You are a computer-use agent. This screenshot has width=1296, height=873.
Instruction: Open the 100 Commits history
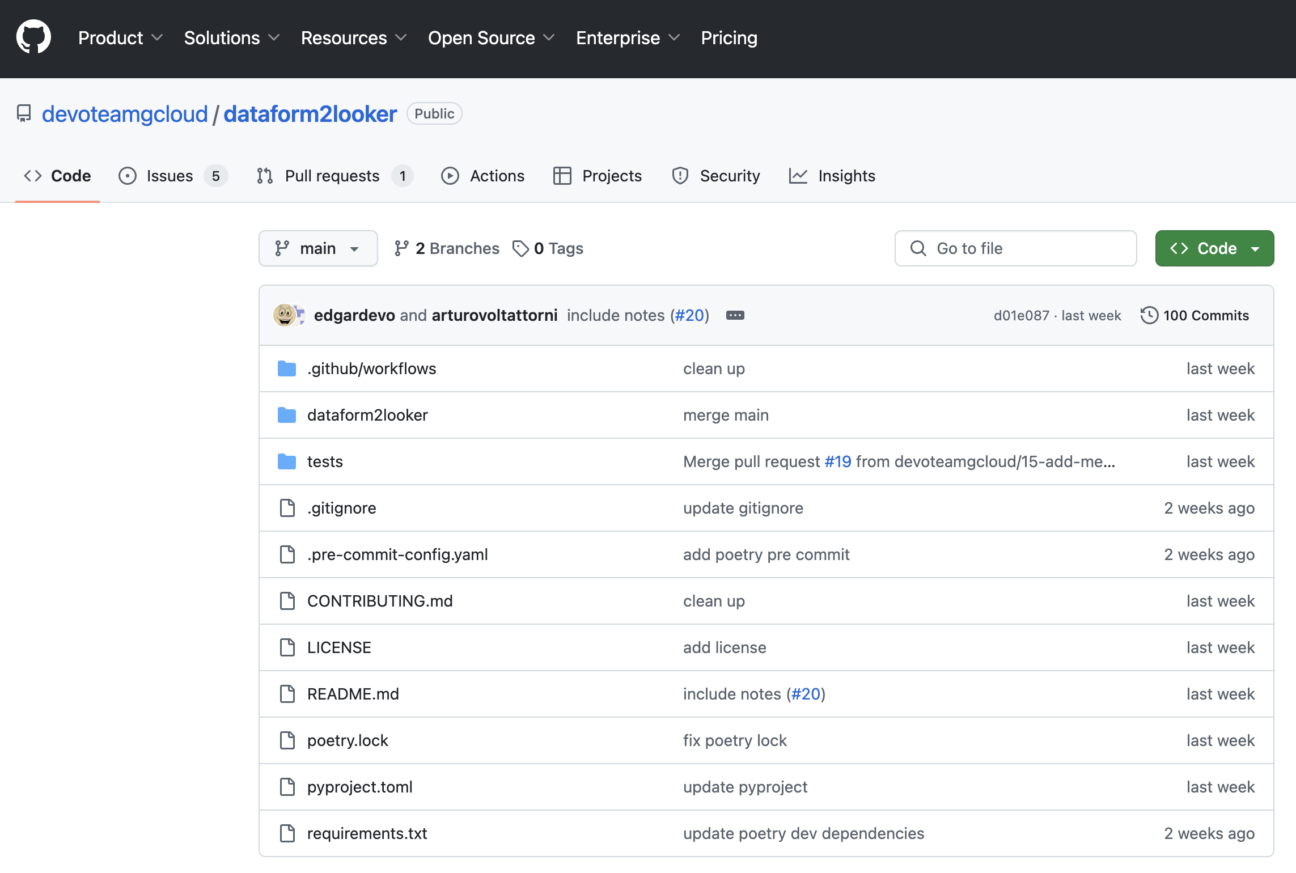point(1195,315)
